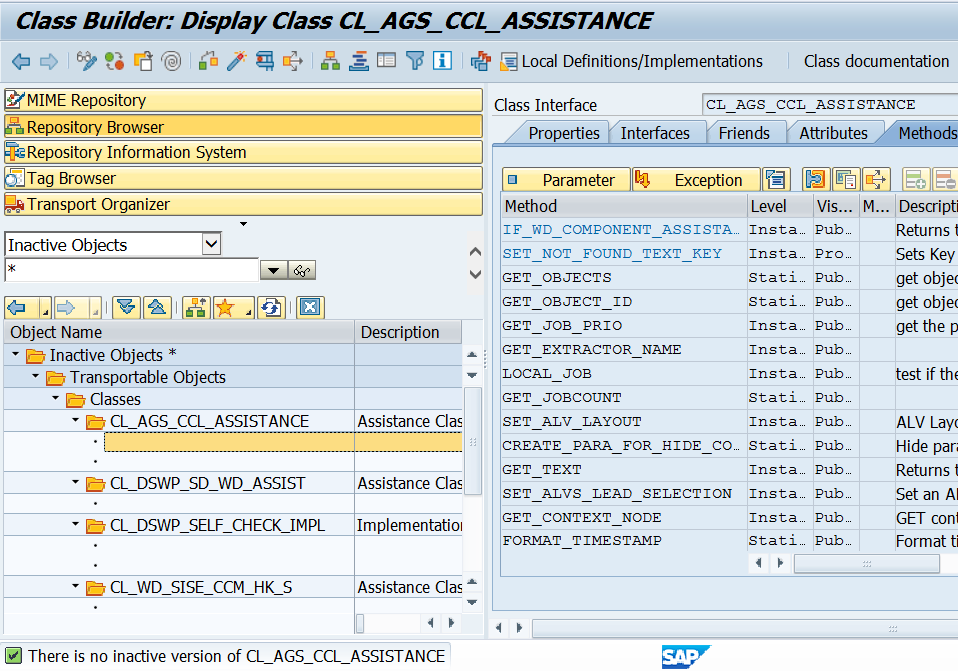Click the Other Object icon
Screen dimensions: 958x671
pyautogui.click(x=143, y=61)
